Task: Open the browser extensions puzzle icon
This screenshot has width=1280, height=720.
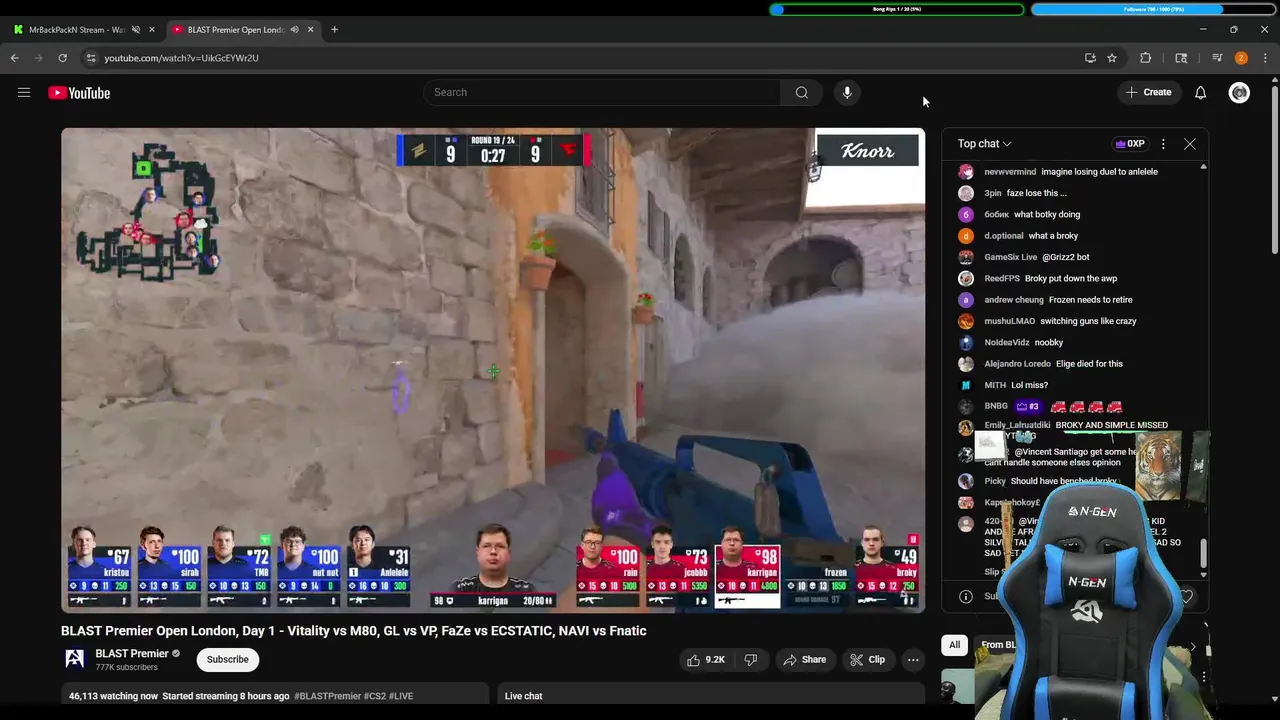Action: (1146, 58)
